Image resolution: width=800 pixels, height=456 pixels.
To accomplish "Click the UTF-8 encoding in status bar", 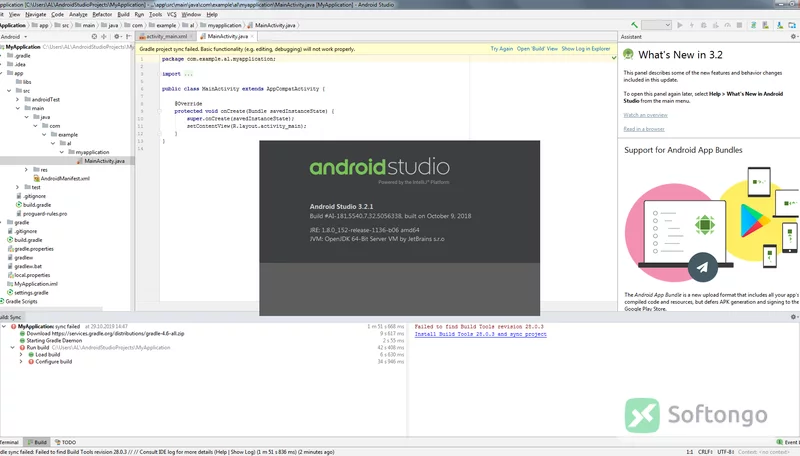I will pos(726,452).
